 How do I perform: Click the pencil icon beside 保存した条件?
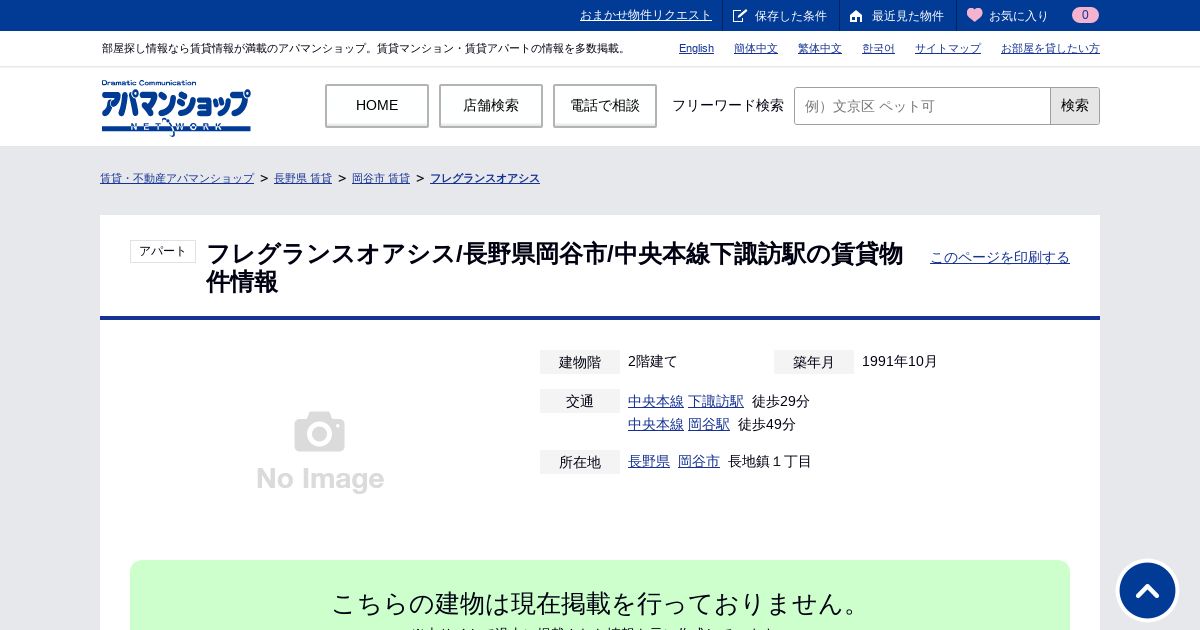pos(740,16)
